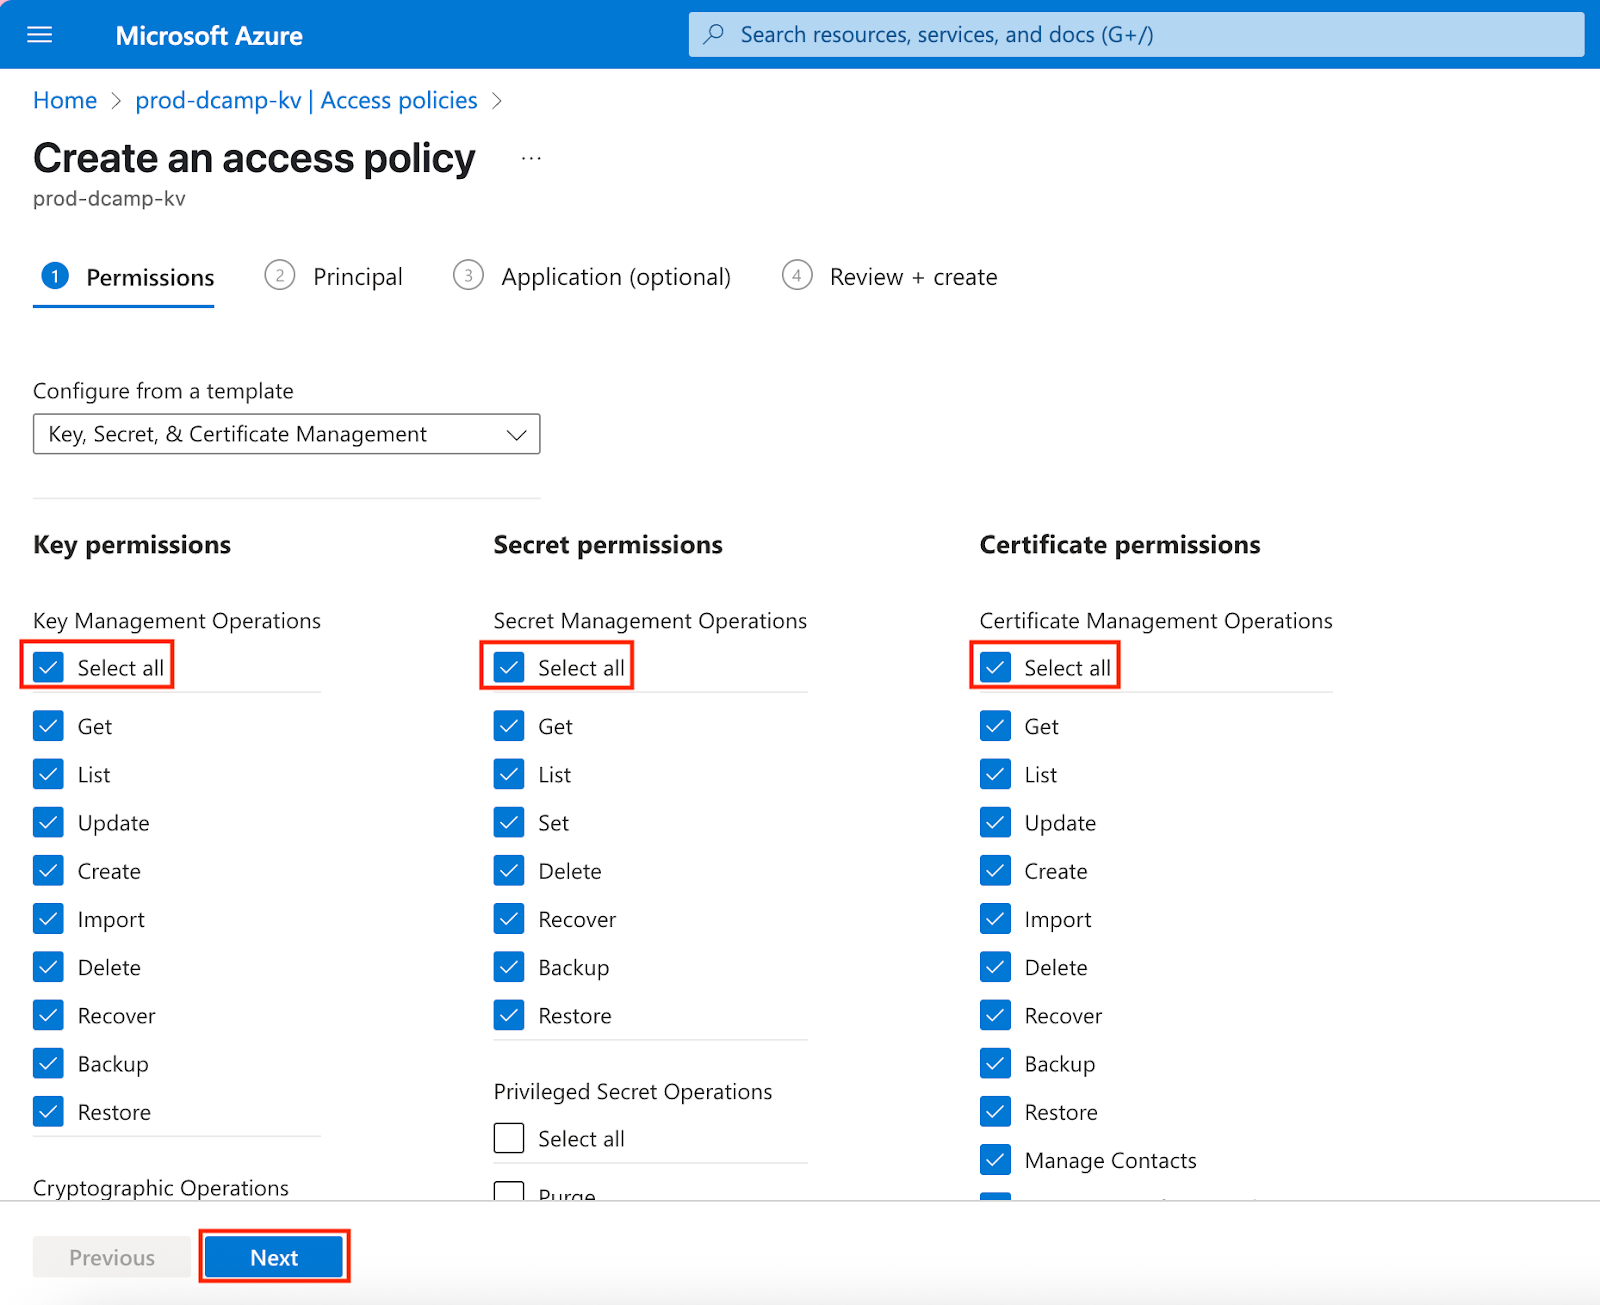Click the Previous button
1600x1305 pixels.
tap(111, 1257)
